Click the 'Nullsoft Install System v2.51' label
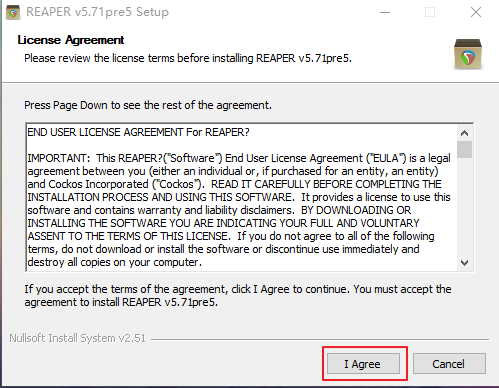 (77, 338)
